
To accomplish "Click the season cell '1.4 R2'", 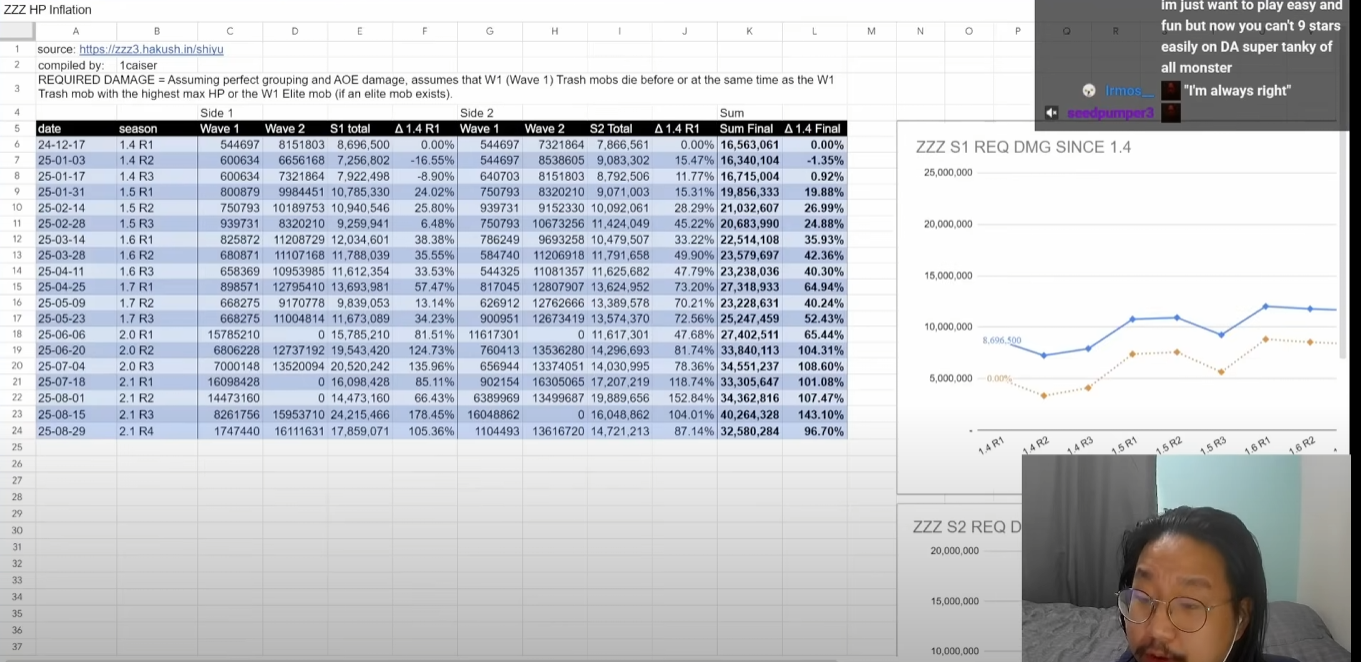I will pyautogui.click(x=157, y=161).
